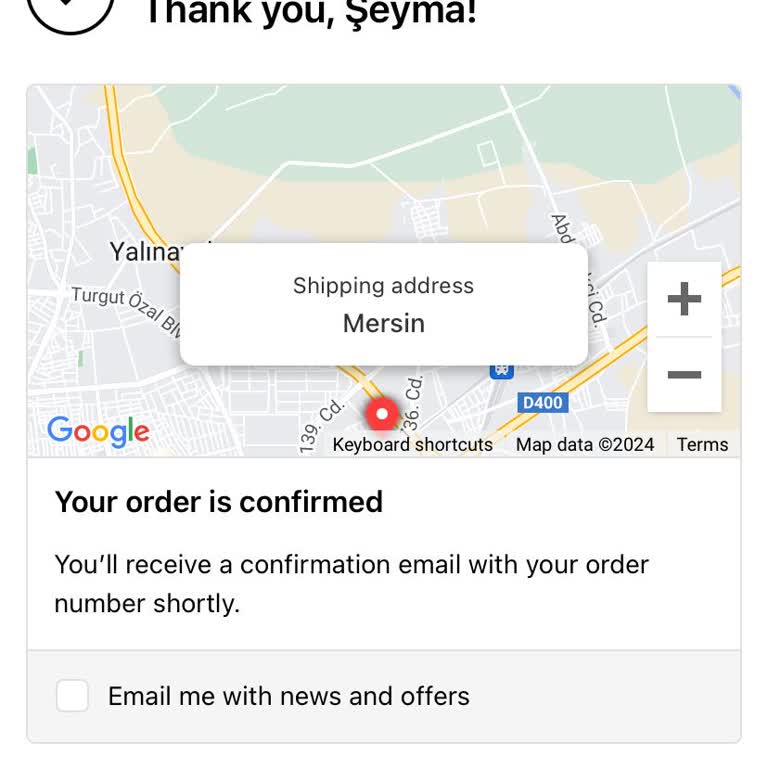Viewport: 768px width, 768px height.
Task: Click the 'Thank you, Şeyma!' heading
Action: pos(310,12)
